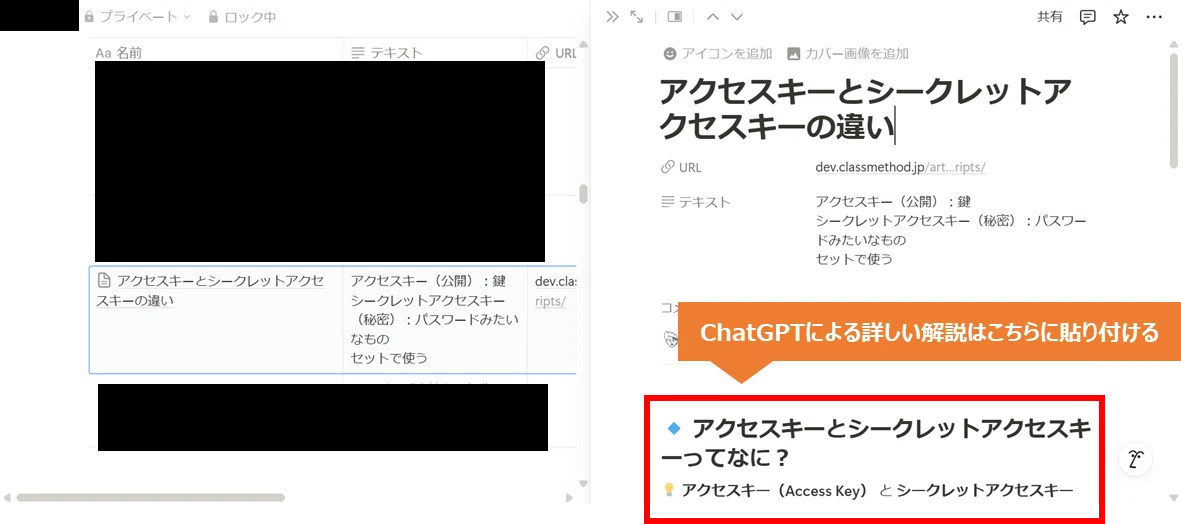Click the テキスト property value in the page panel
The height and width of the screenshot is (524, 1181).
coord(951,231)
